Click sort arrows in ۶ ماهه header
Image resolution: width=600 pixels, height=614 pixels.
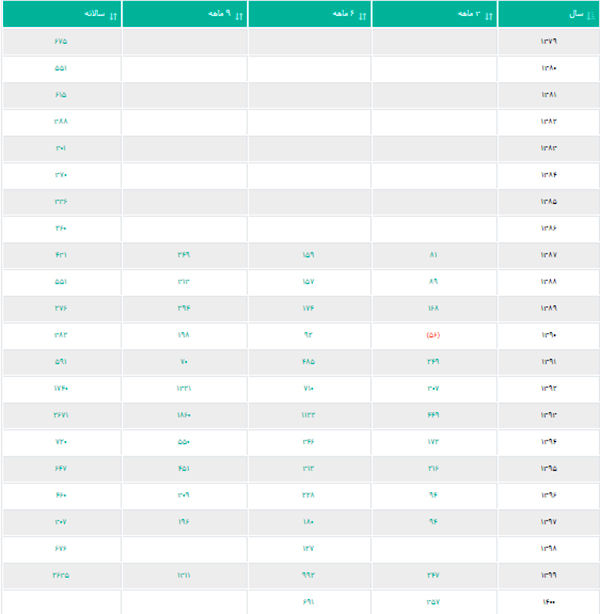click(363, 16)
